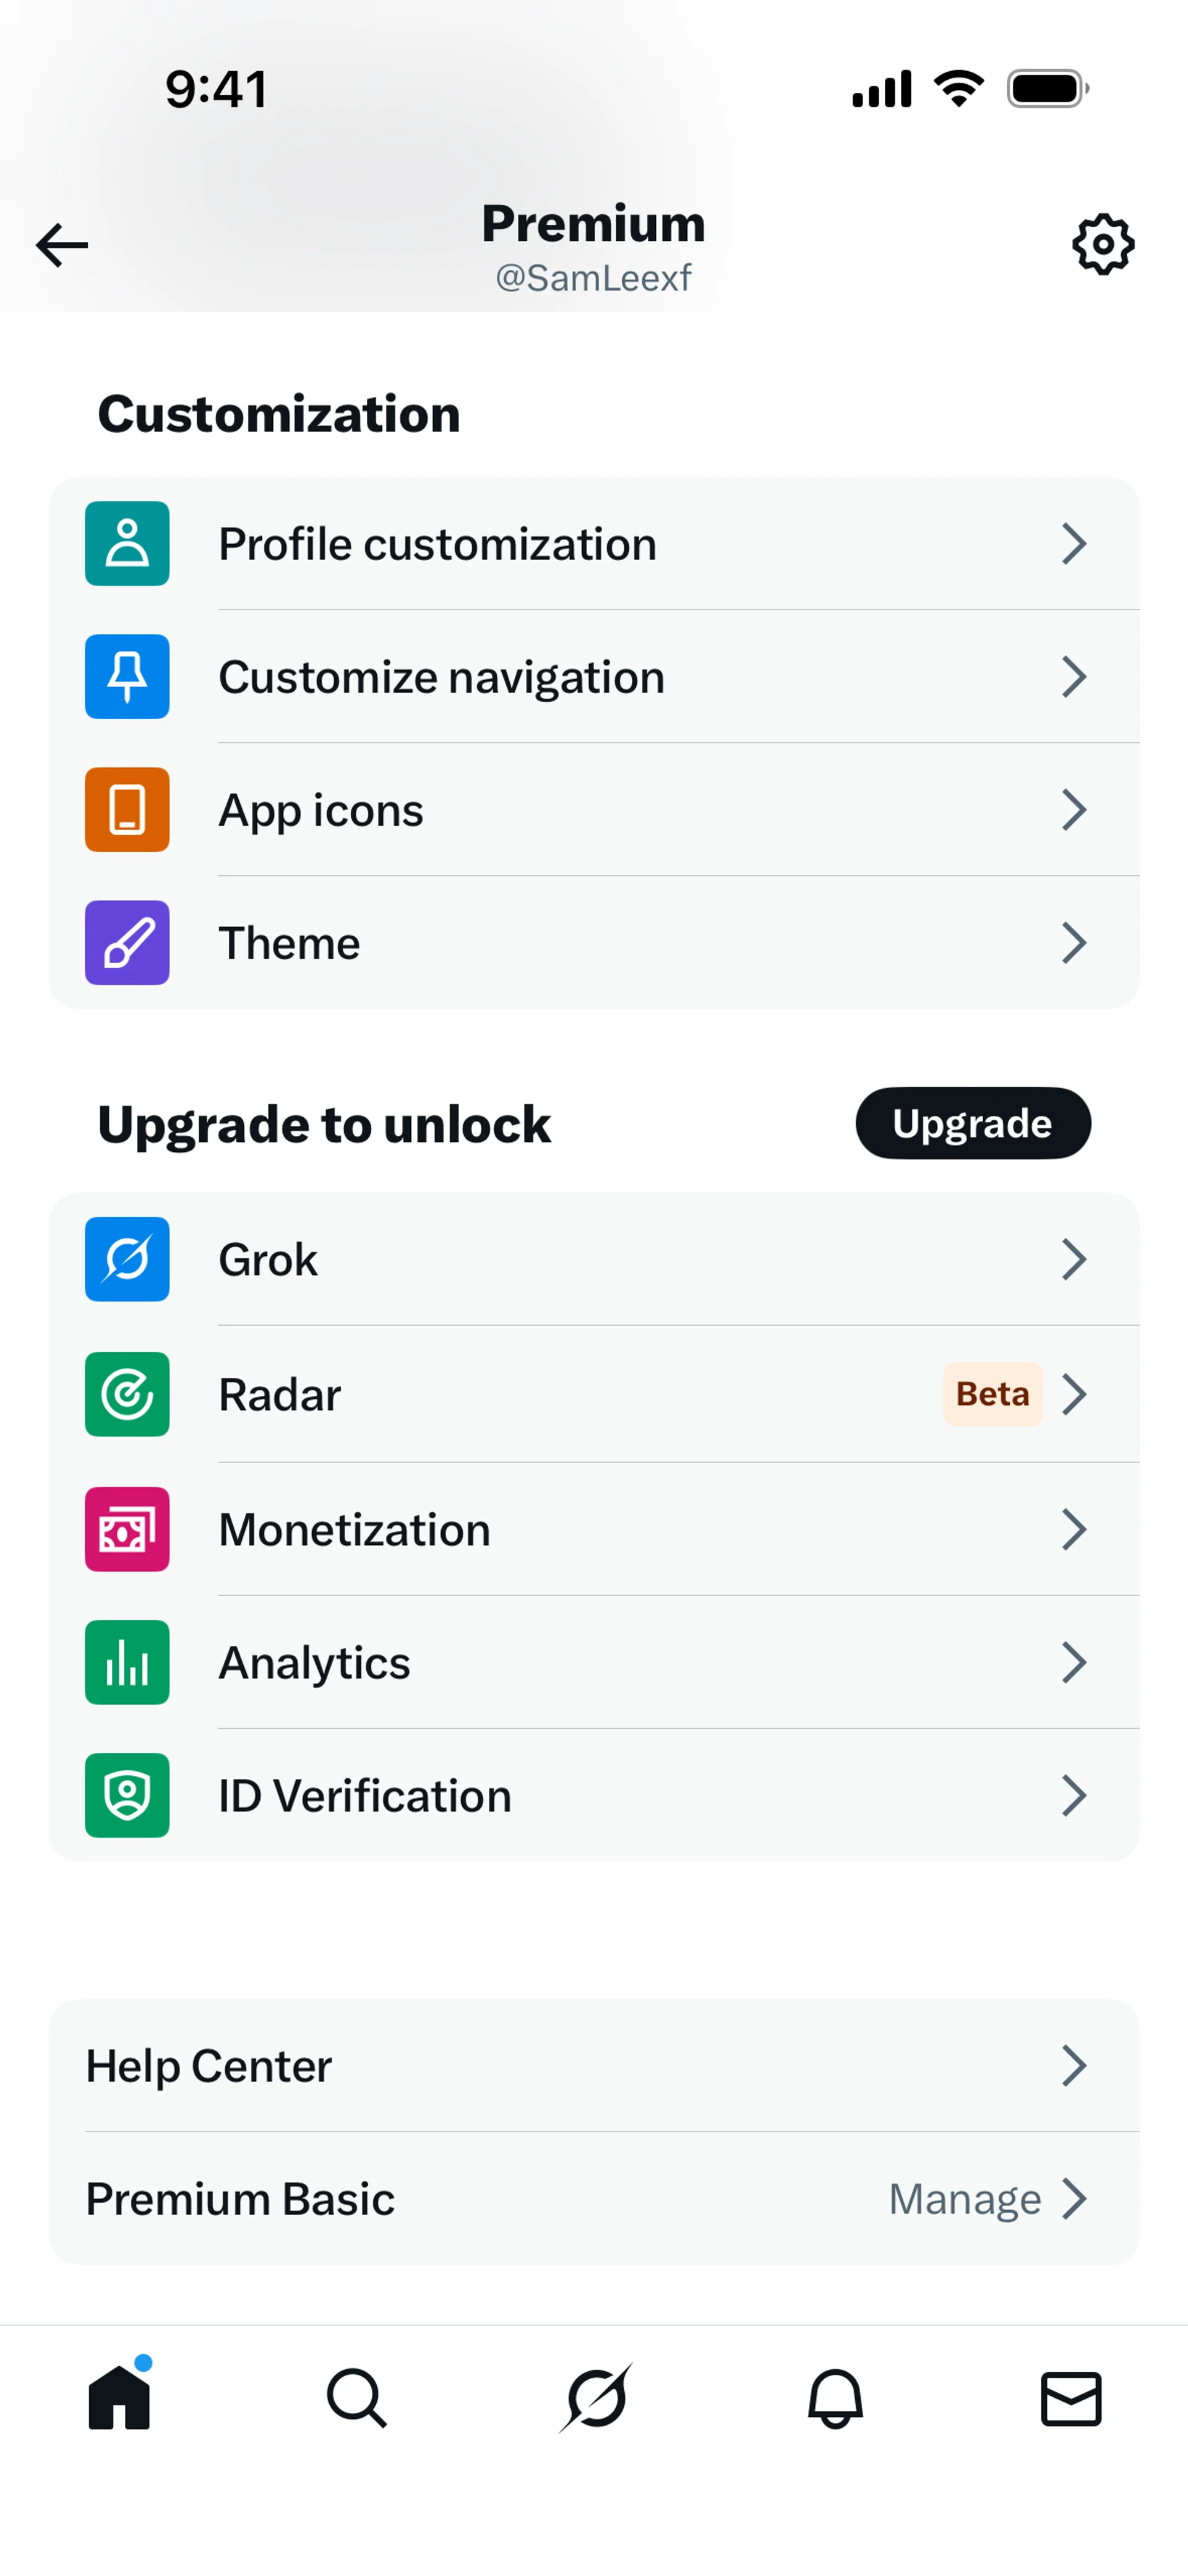
Task: Expand Customize navigation chevron
Action: tap(1074, 677)
